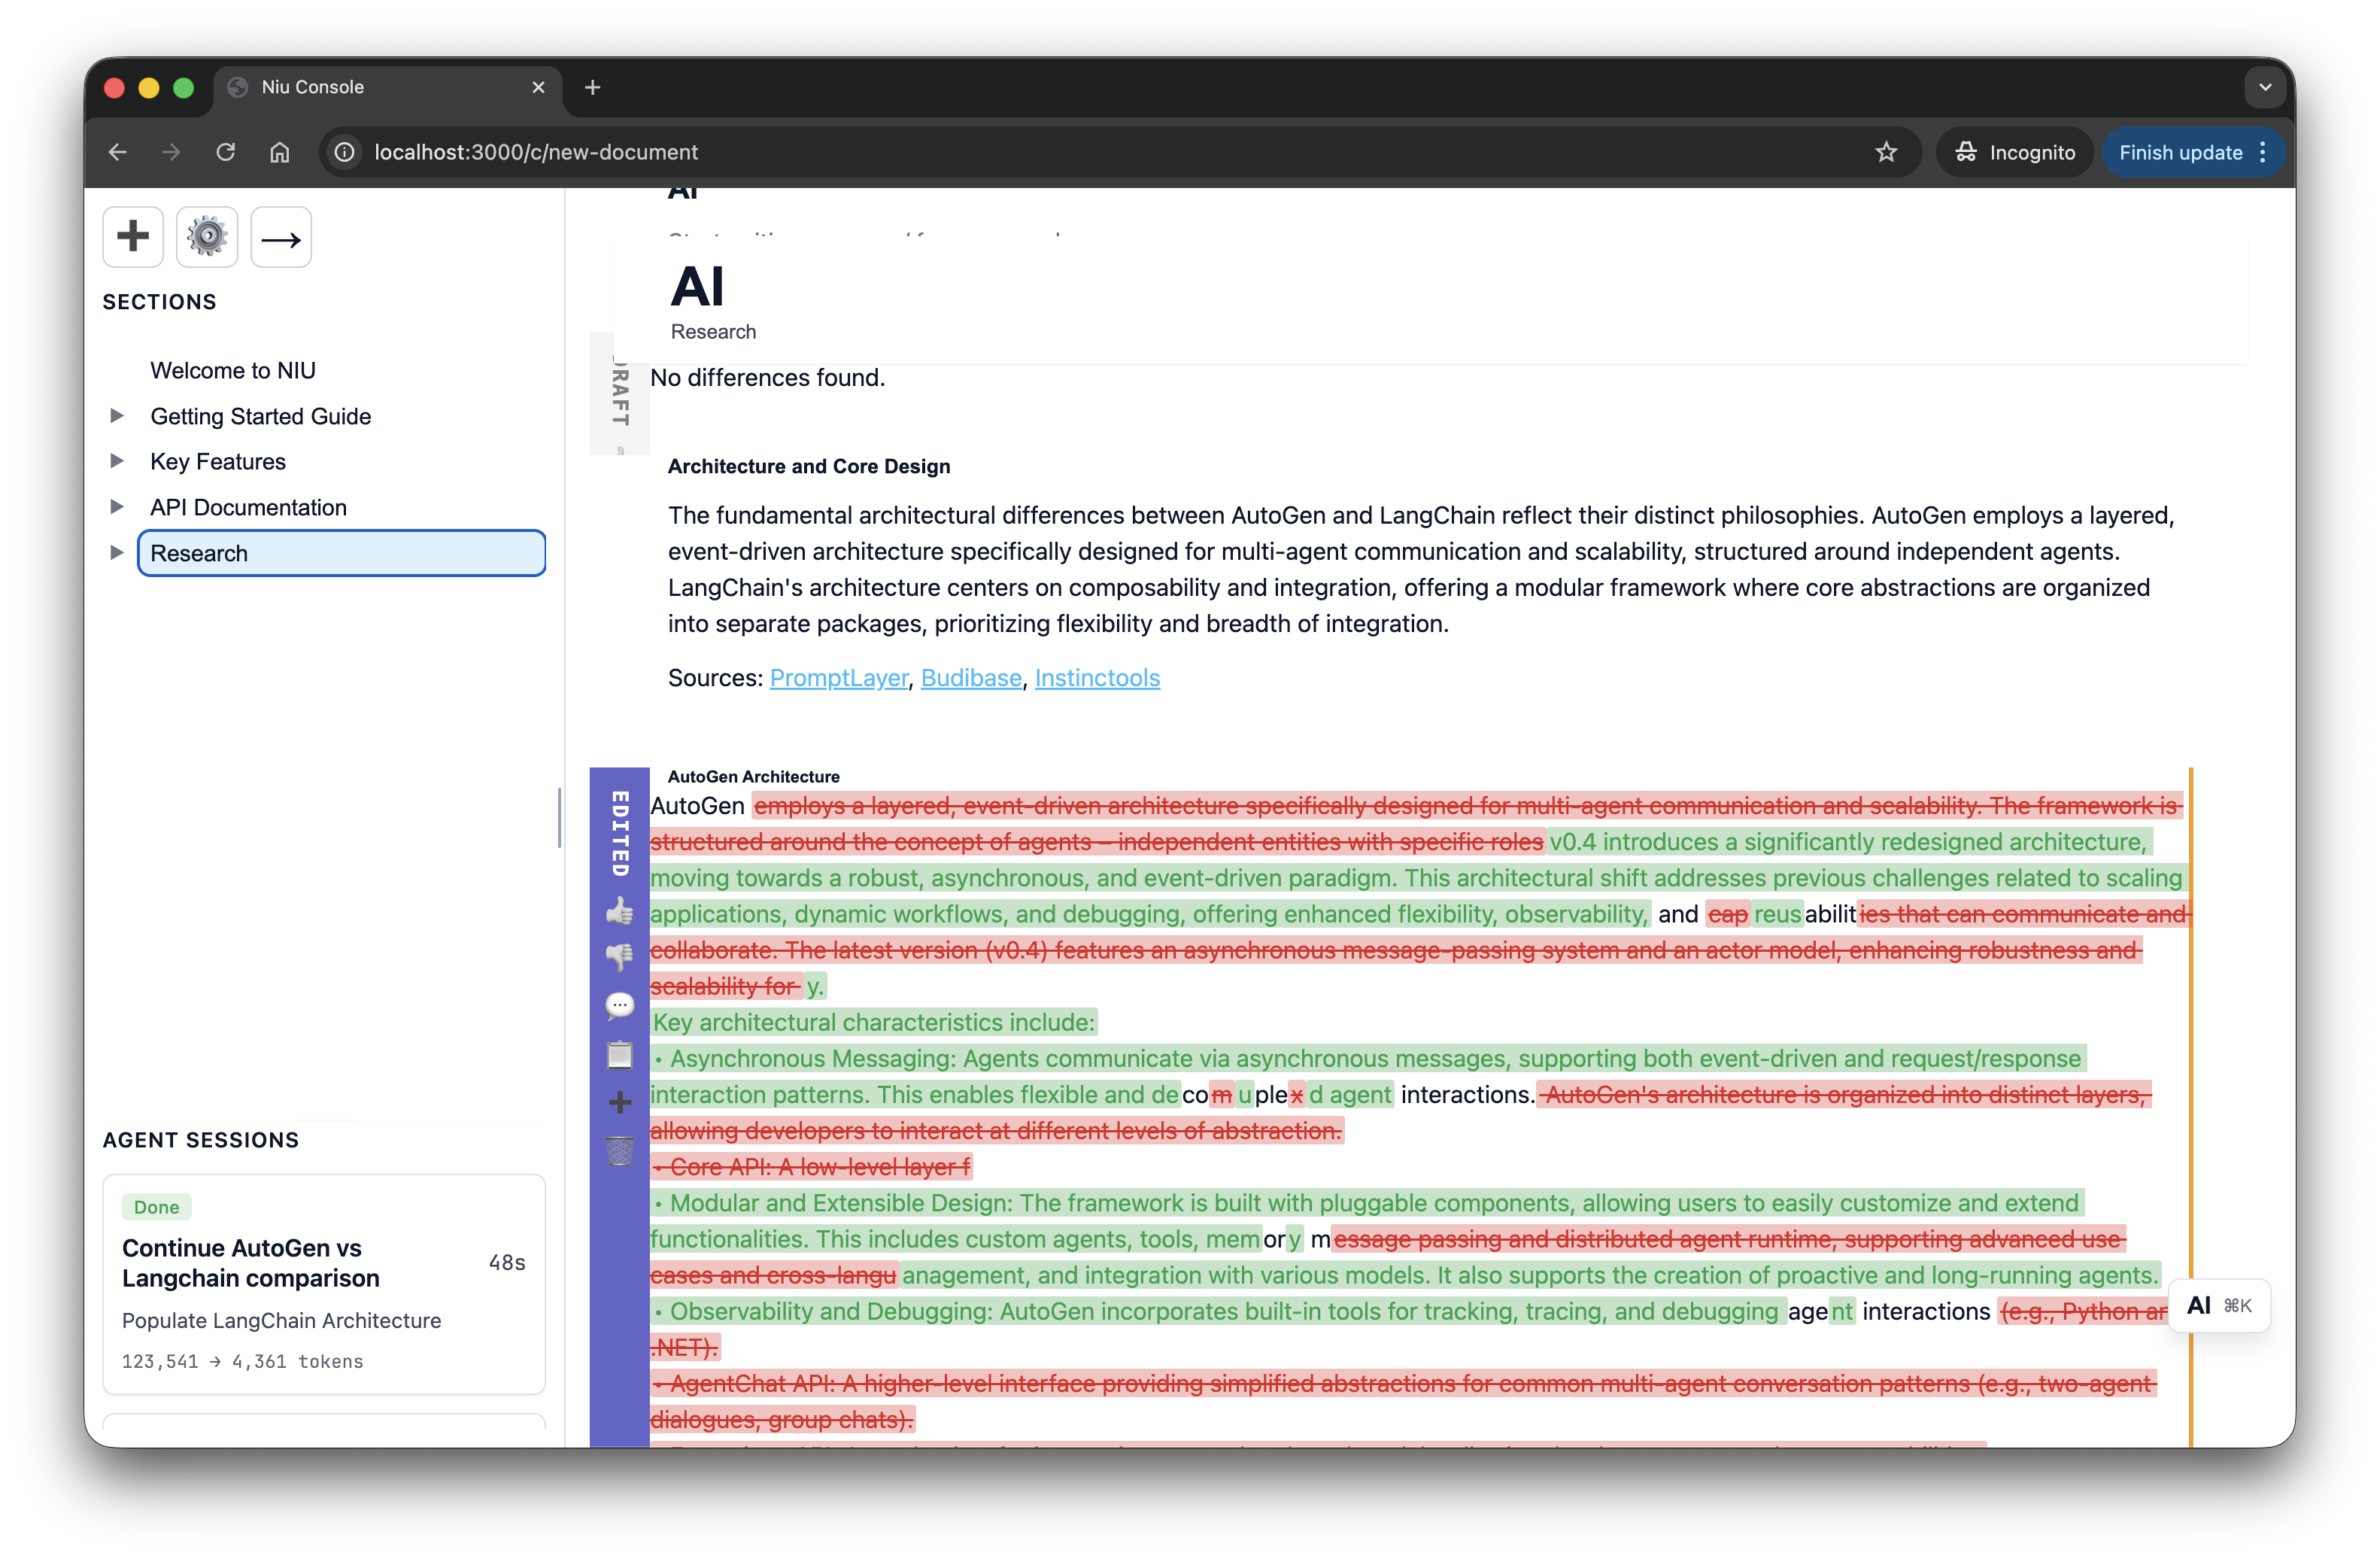Select Getting Started Guide section
This screenshot has width=2380, height=1559.
click(261, 416)
